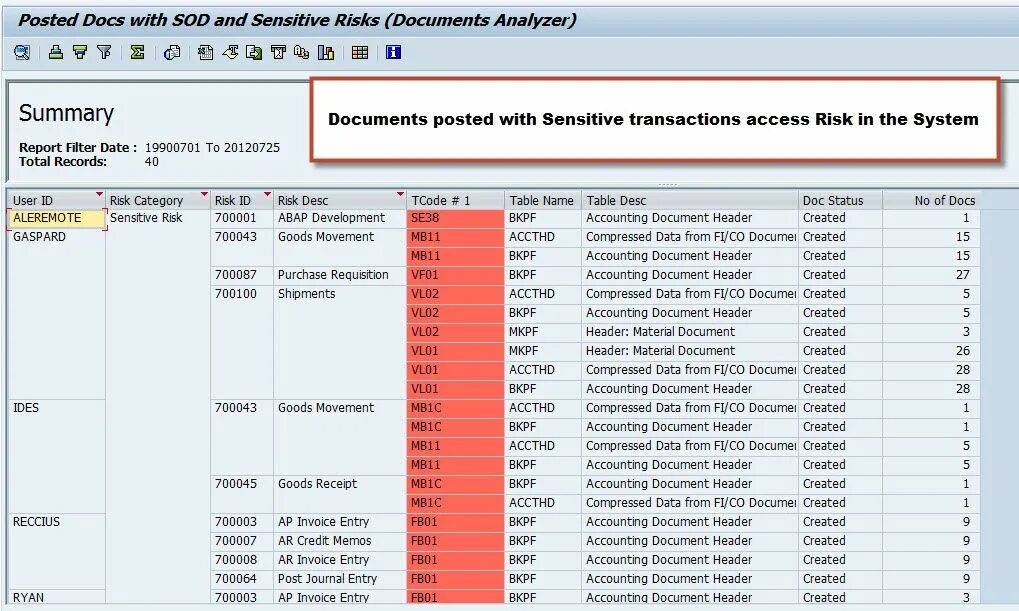This screenshot has width=1019, height=611.
Task: Select the Risk Desc column header
Action: 339,200
